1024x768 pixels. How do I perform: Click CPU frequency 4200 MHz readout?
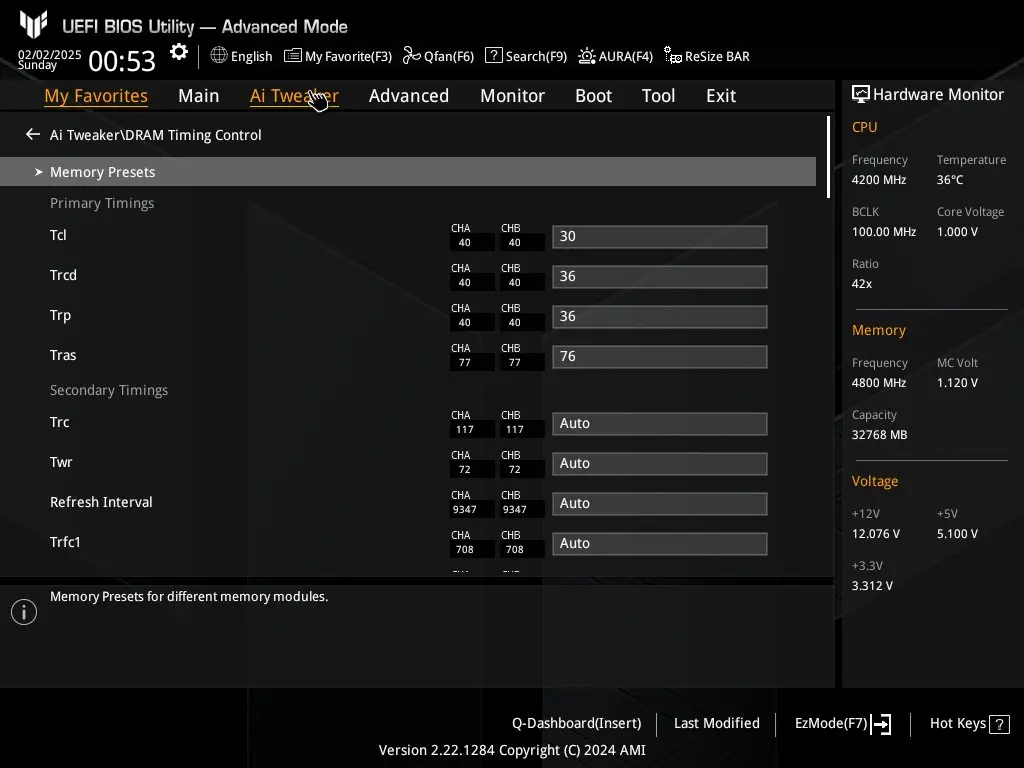pyautogui.click(x=879, y=180)
